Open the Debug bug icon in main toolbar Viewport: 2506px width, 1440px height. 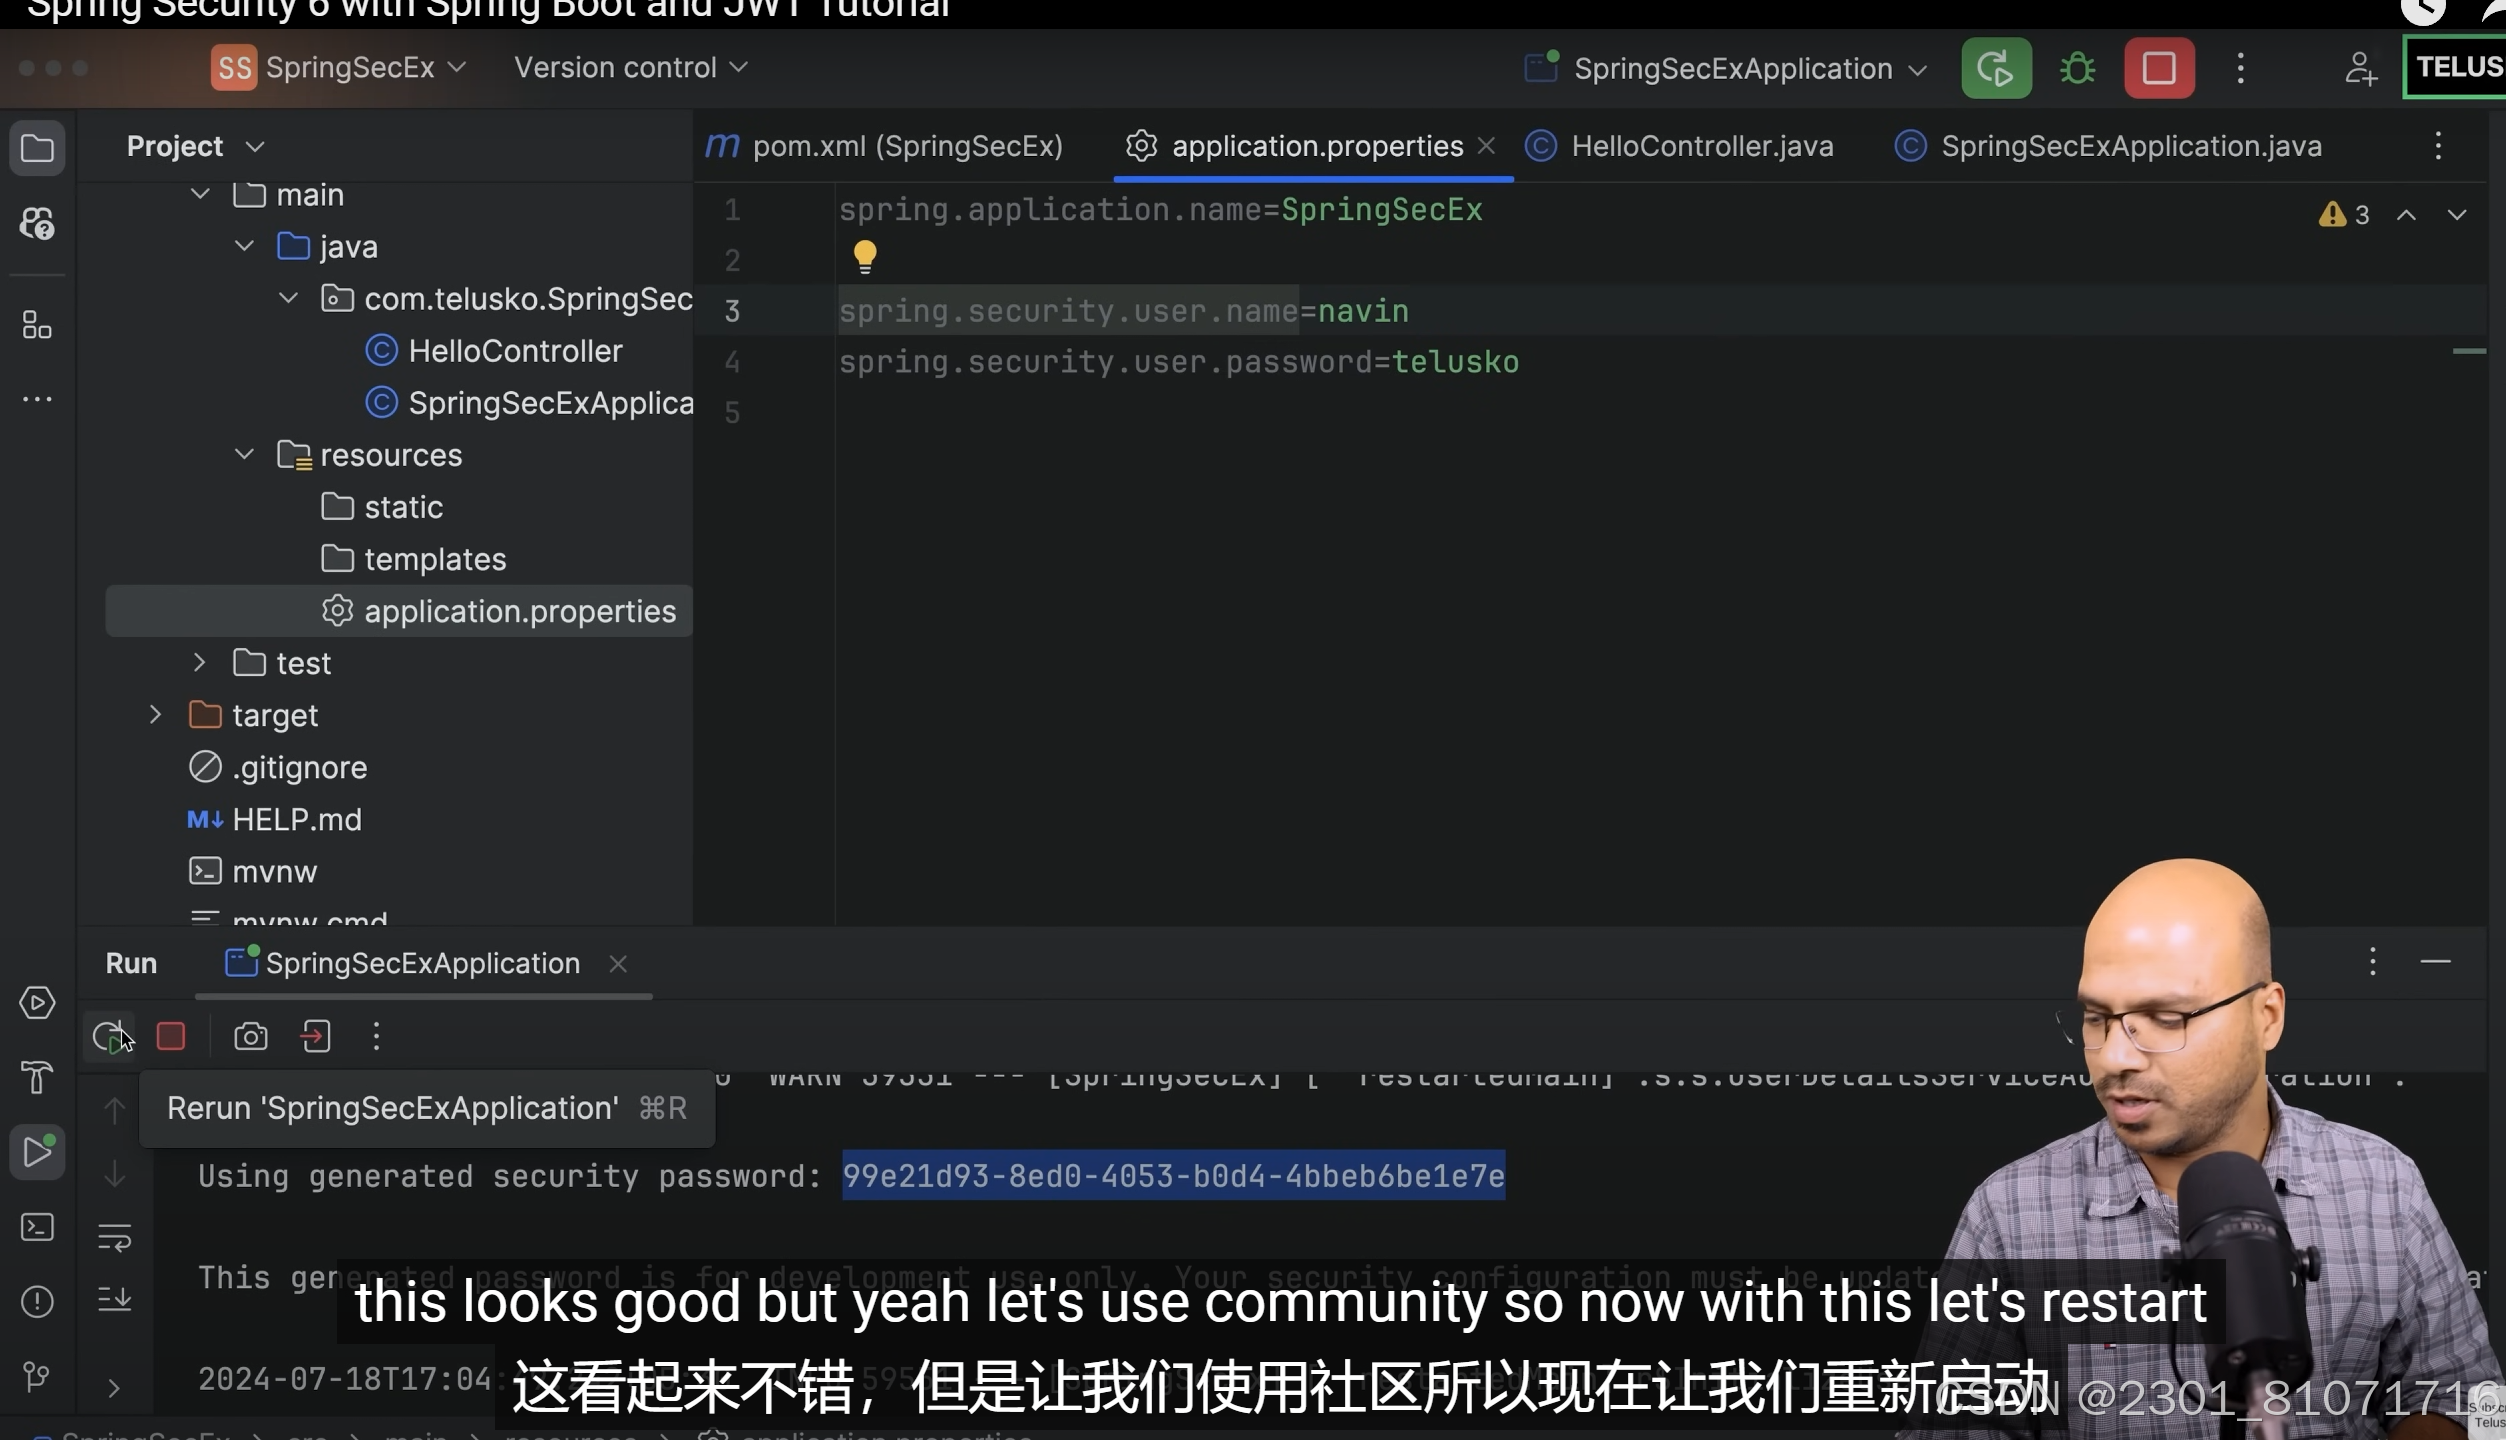click(x=2077, y=67)
